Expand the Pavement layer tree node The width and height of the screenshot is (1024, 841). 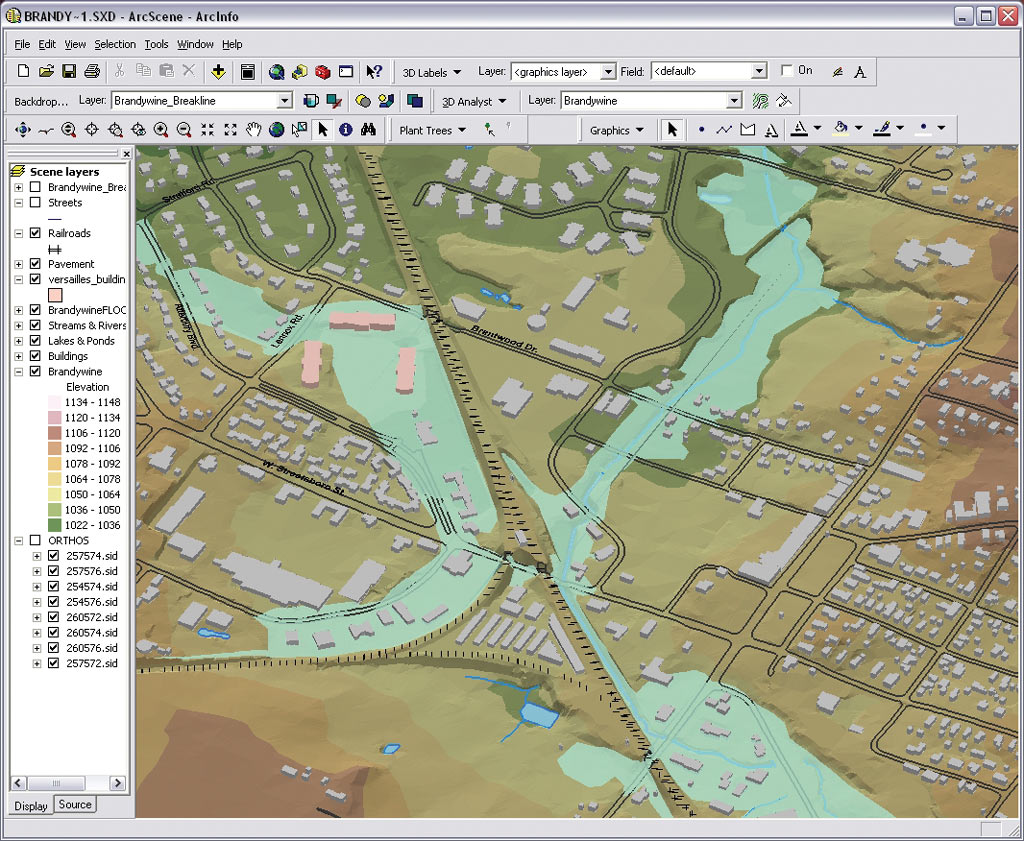click(x=19, y=264)
